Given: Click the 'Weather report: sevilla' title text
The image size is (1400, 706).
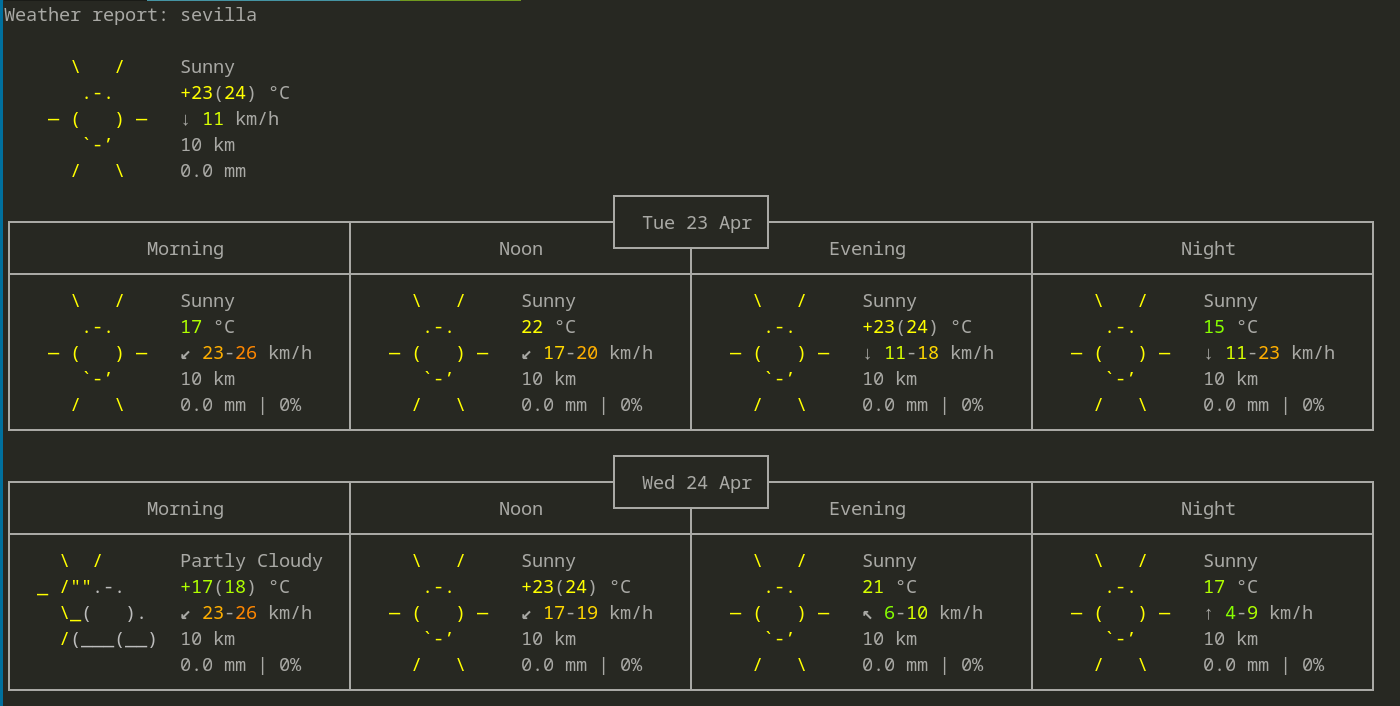Looking at the screenshot, I should pos(131,15).
